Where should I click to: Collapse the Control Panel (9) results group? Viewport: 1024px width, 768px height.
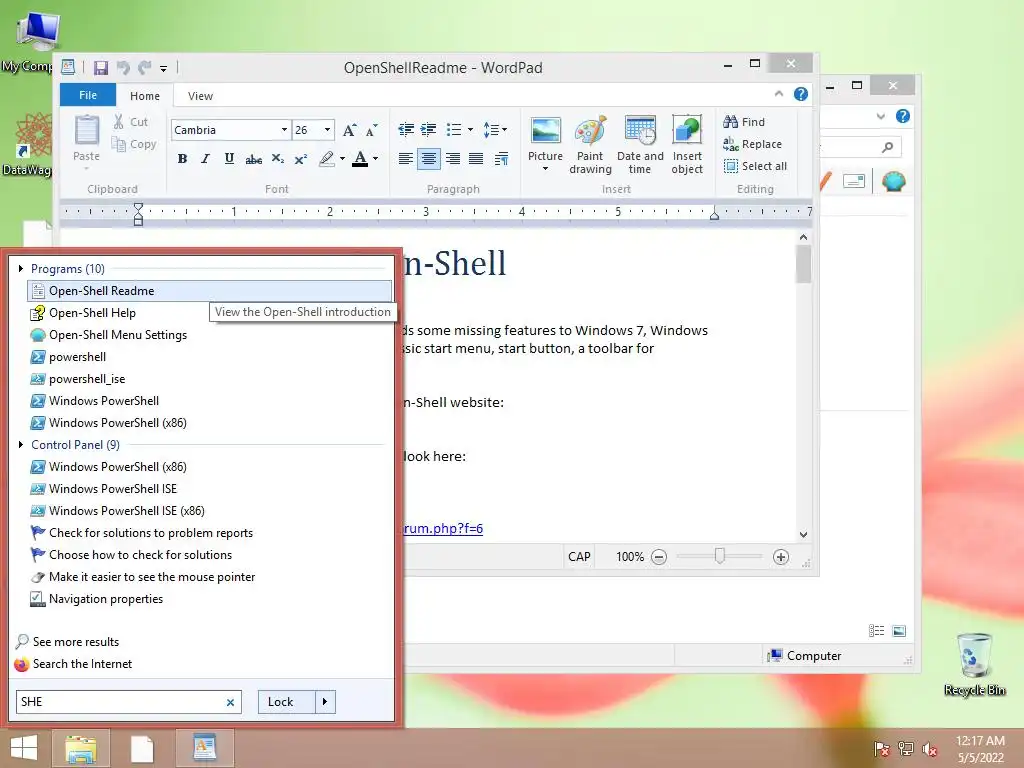pyautogui.click(x=21, y=445)
